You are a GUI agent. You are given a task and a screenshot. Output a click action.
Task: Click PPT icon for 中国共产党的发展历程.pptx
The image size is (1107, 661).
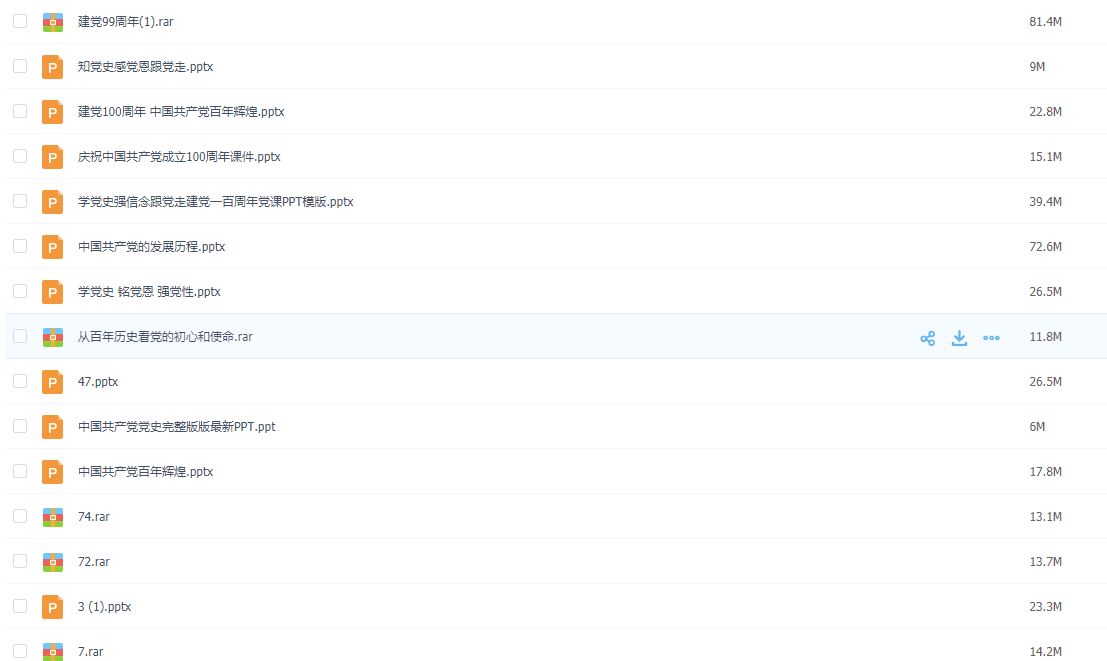(53, 247)
